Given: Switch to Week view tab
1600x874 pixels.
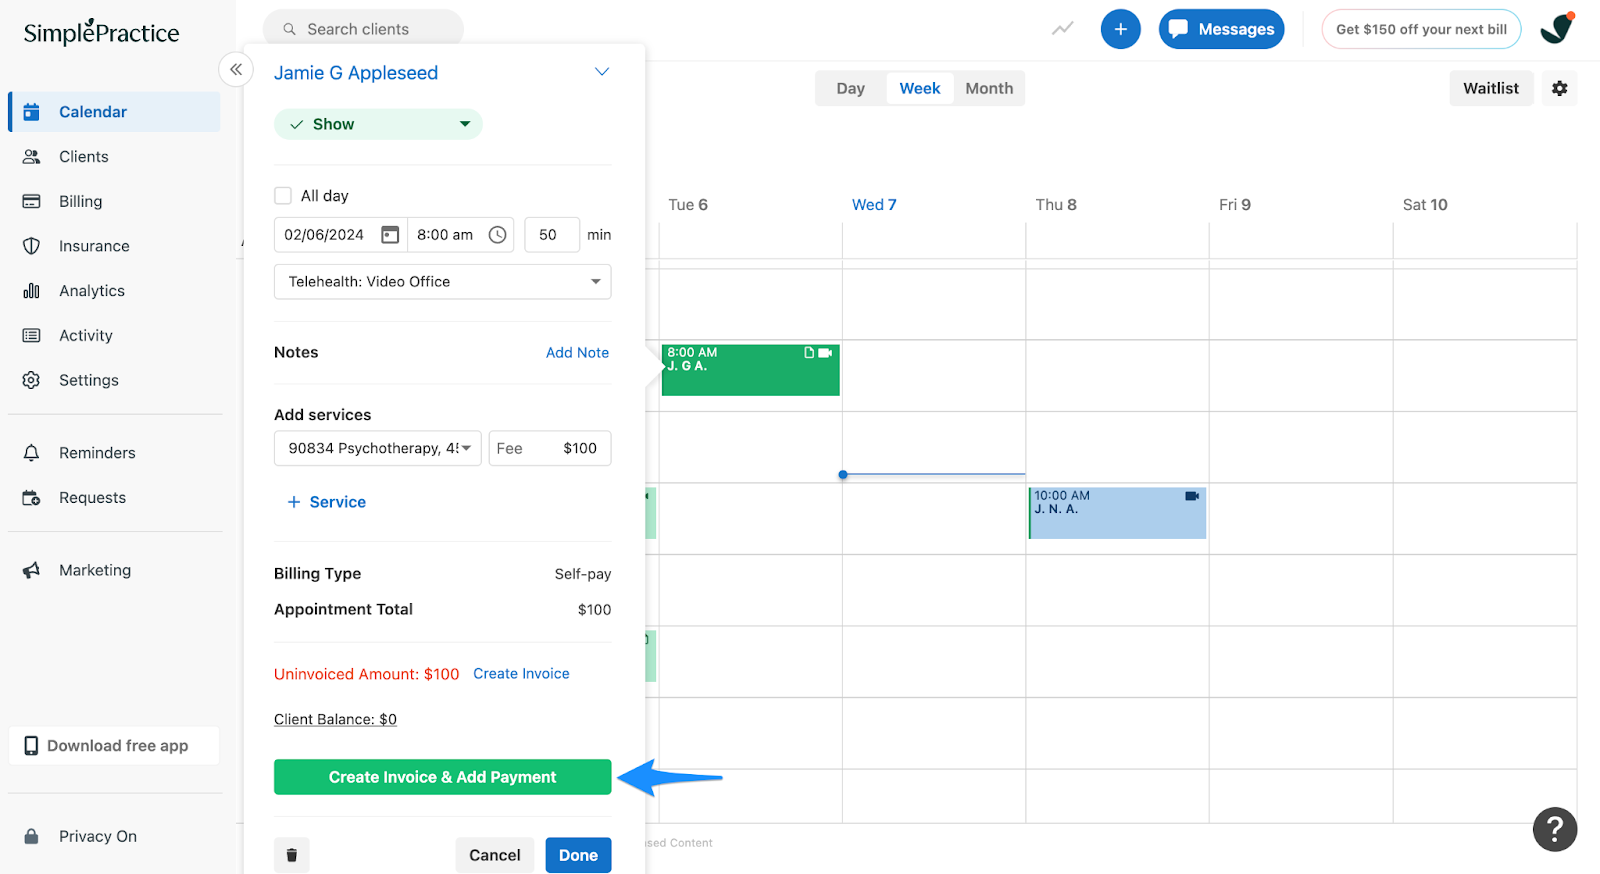Looking at the screenshot, I should tap(919, 88).
